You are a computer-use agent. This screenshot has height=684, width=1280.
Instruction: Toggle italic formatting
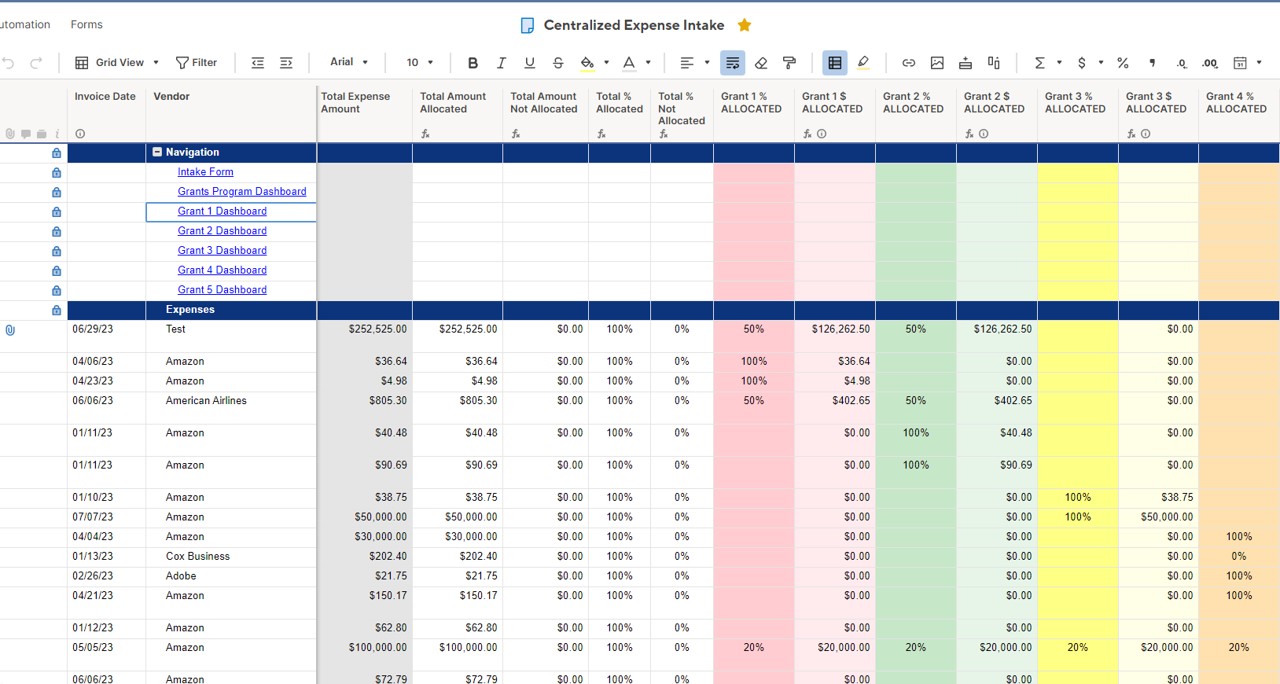pyautogui.click(x=501, y=63)
